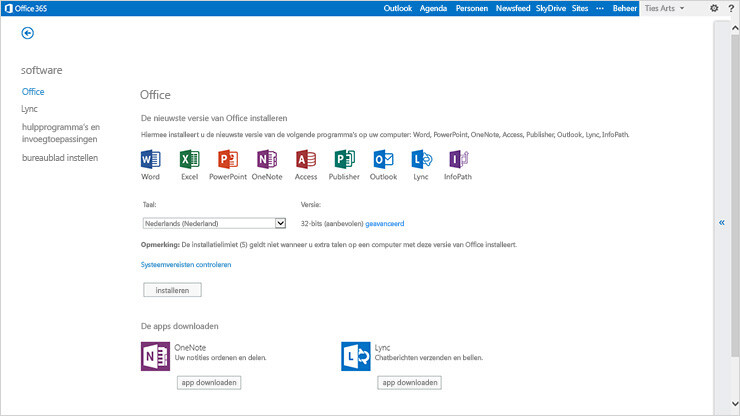Screen dimensions: 740x416
Task: Expand side panel with double chevron
Action: (722, 222)
